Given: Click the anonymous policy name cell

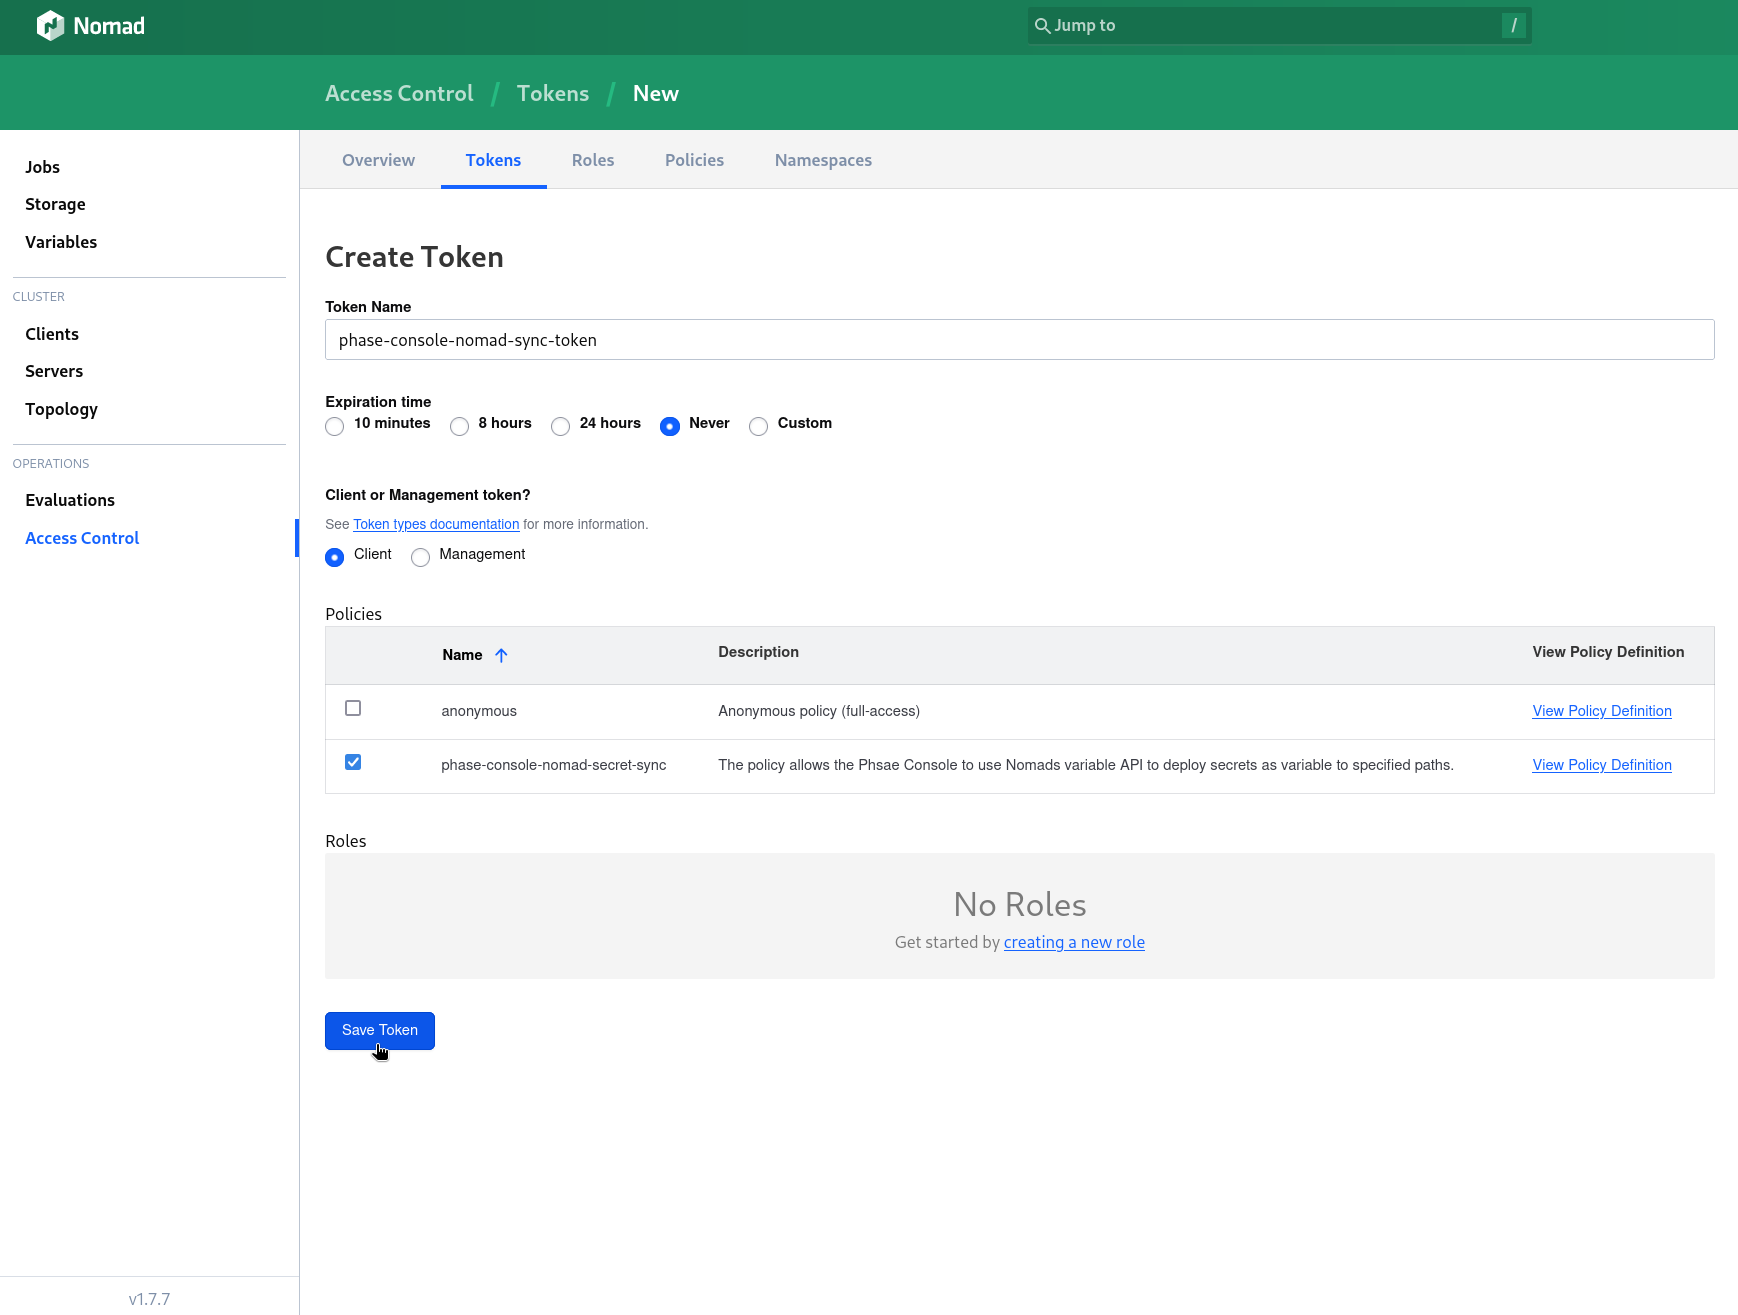Looking at the screenshot, I should click(x=479, y=711).
